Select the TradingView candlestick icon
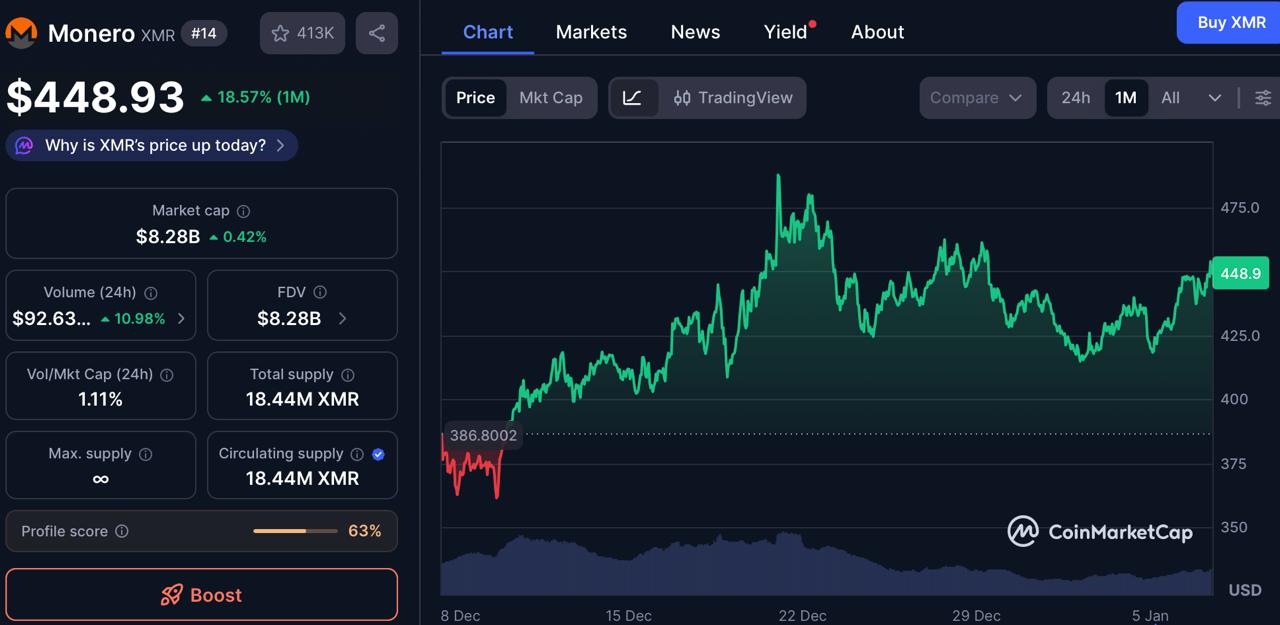The height and width of the screenshot is (625, 1280). 686,97
